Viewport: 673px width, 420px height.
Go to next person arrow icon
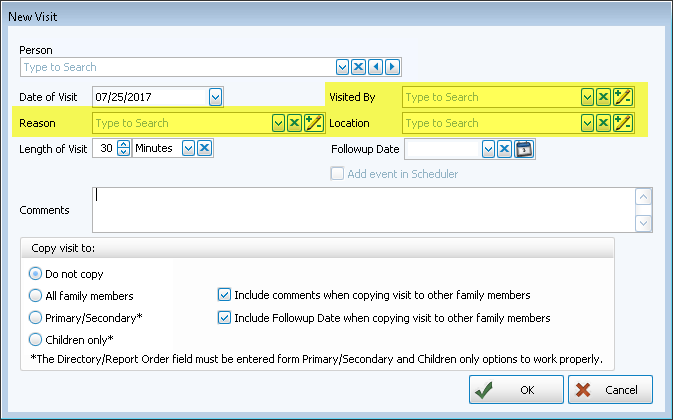pyautogui.click(x=392, y=67)
